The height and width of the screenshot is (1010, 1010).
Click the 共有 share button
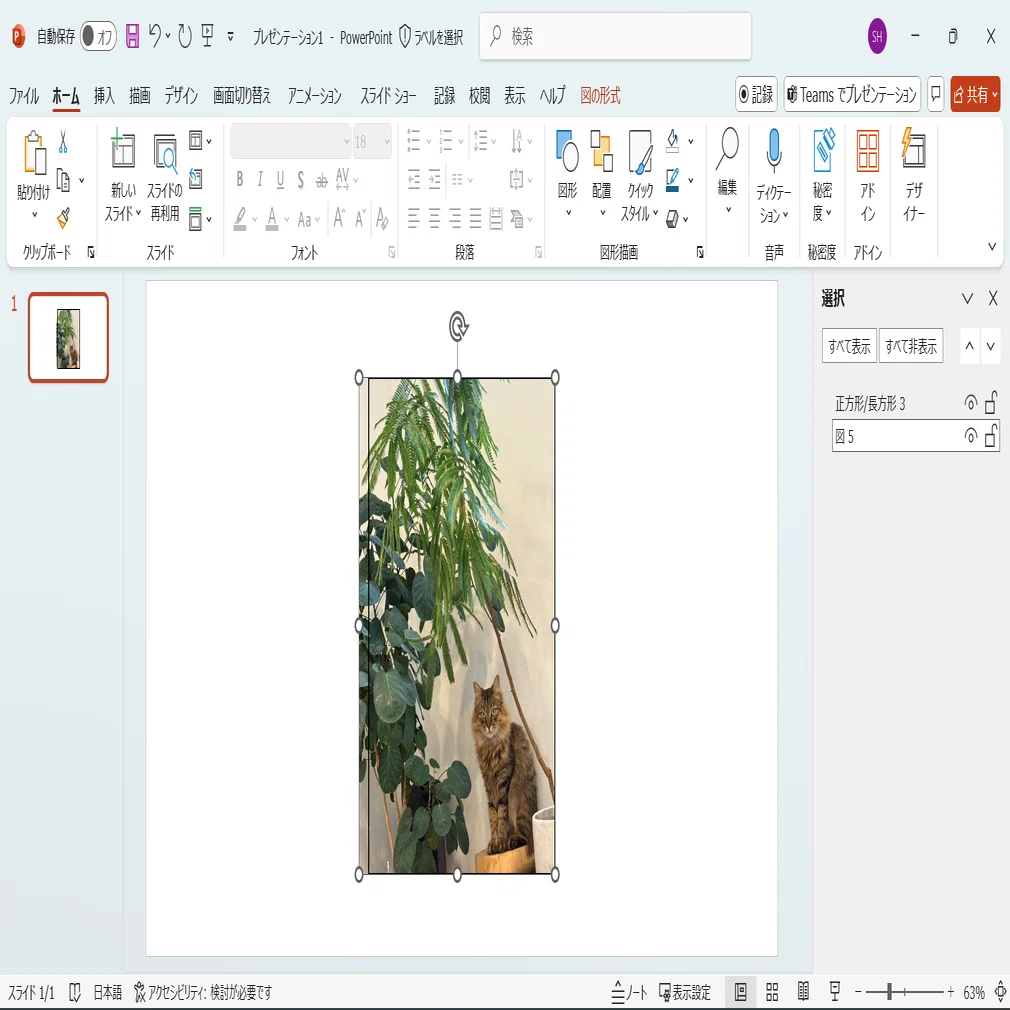tap(975, 95)
